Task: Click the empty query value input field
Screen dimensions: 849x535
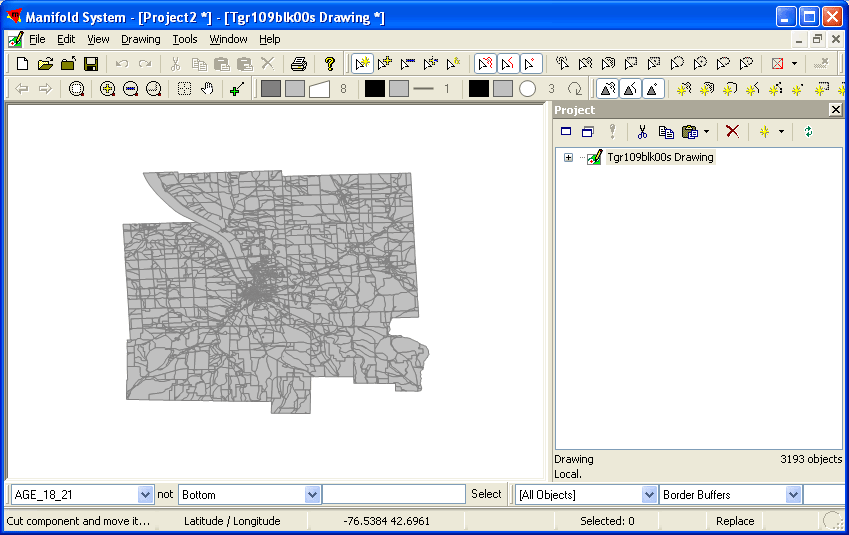Action: pos(394,495)
